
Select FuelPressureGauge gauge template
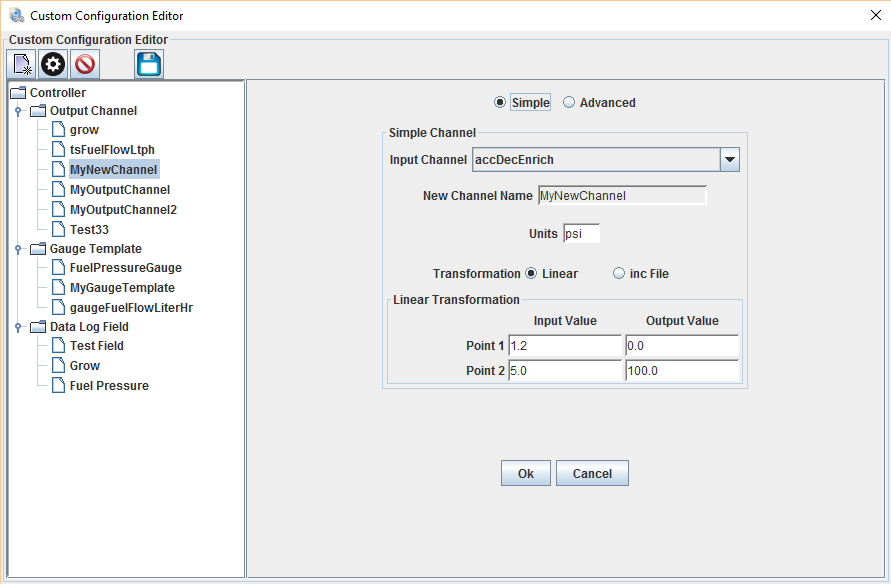coord(125,268)
